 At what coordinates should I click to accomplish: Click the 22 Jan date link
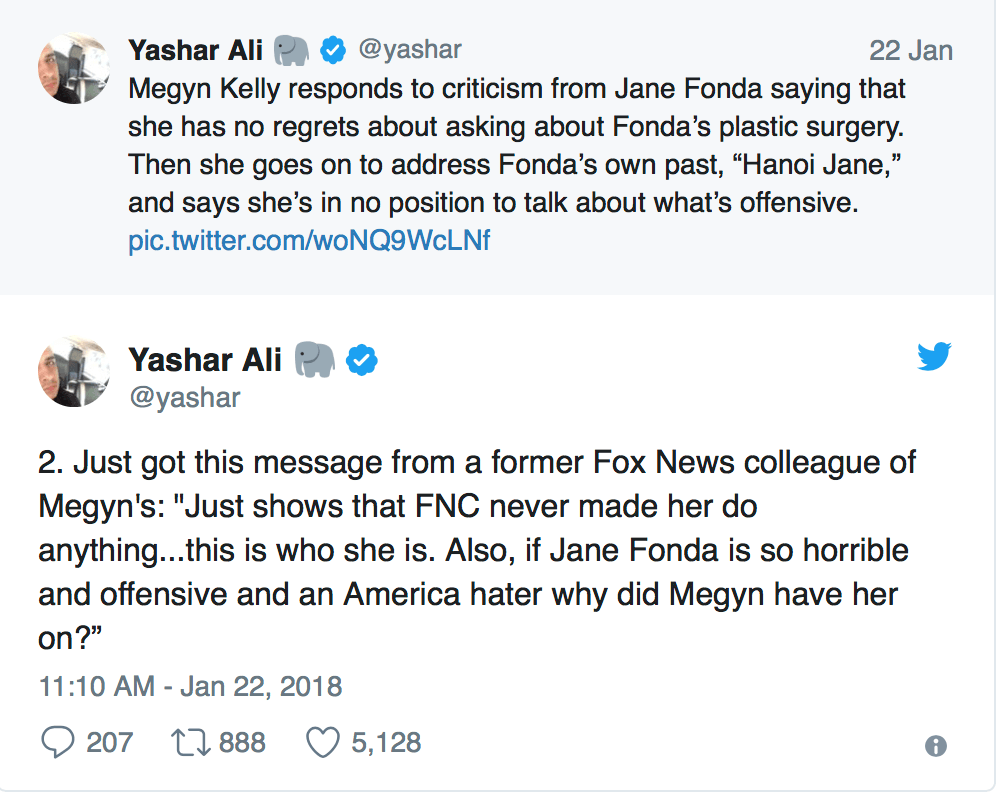pyautogui.click(x=910, y=50)
